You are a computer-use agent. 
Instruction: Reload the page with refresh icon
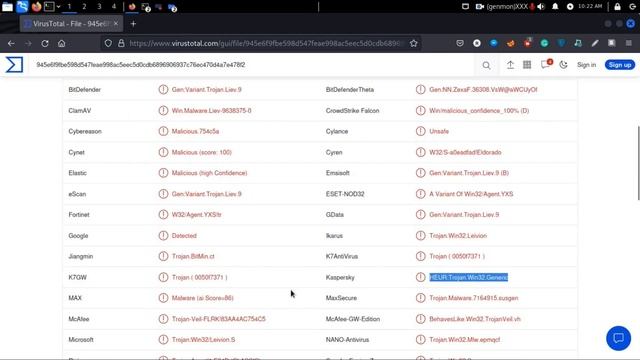point(45,43)
